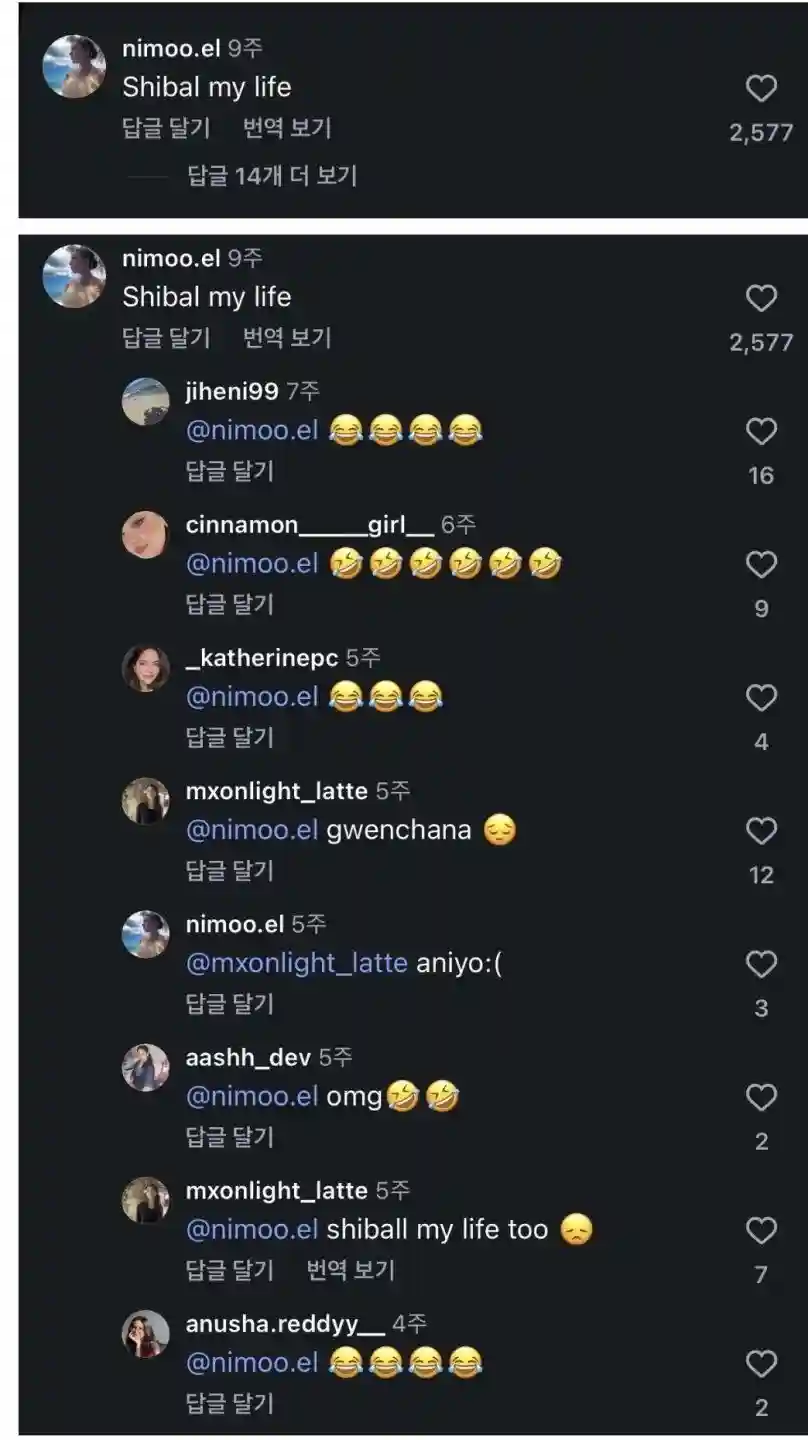Screen dimensions: 808x1440
Task: Like the 'shiball my life too' comment
Action: click(x=761, y=1230)
